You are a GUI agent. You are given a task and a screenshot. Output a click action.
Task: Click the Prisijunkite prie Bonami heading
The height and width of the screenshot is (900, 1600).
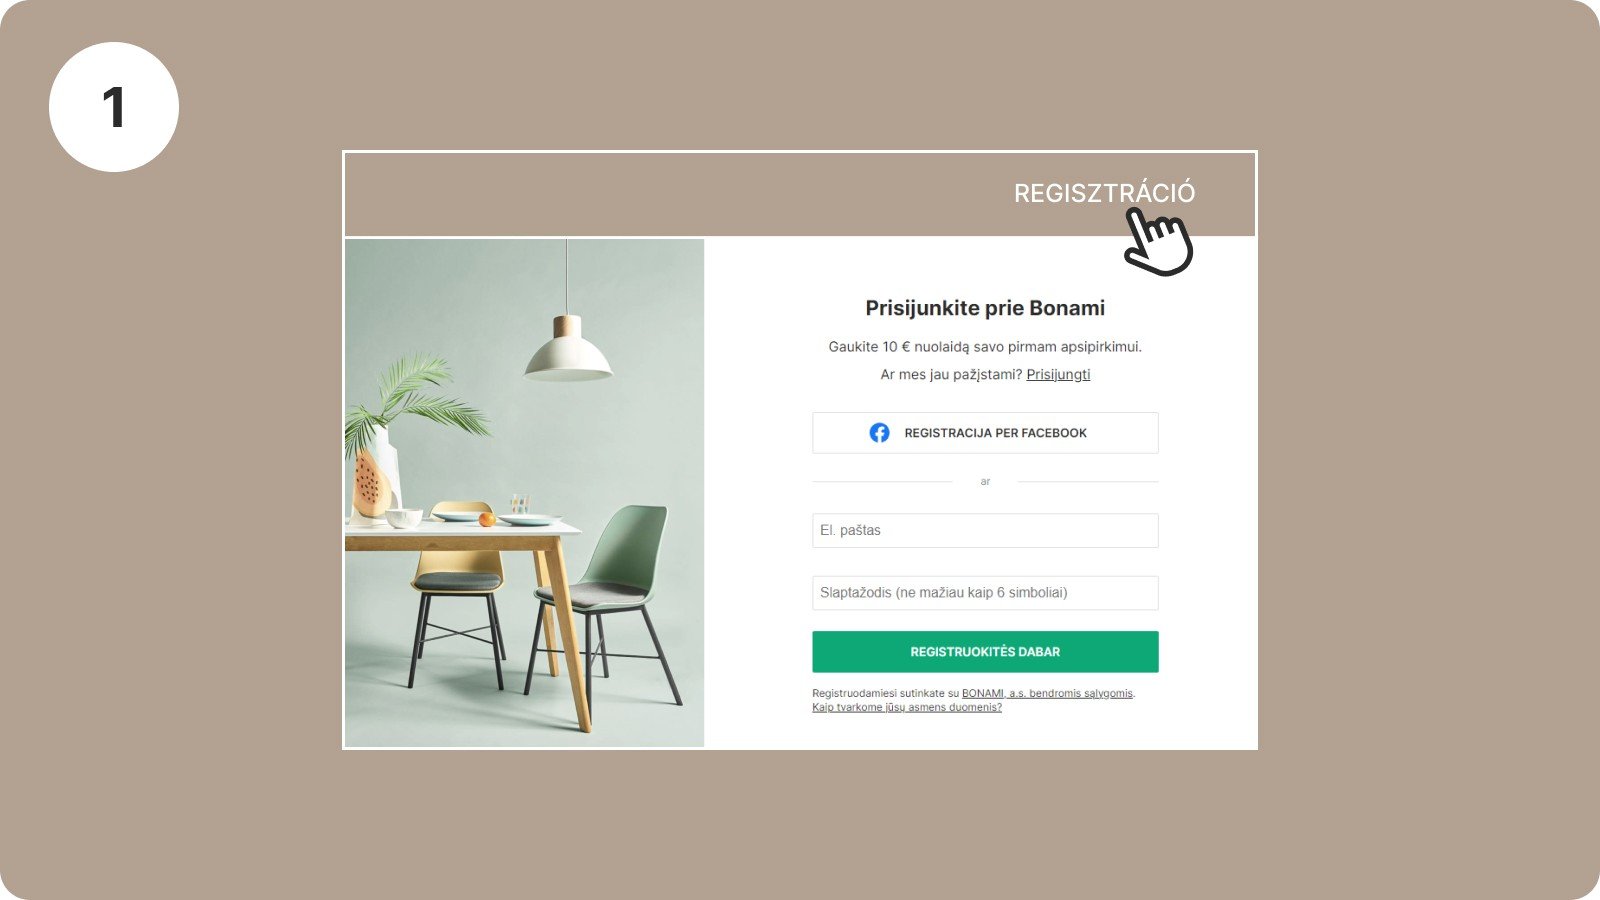(985, 308)
